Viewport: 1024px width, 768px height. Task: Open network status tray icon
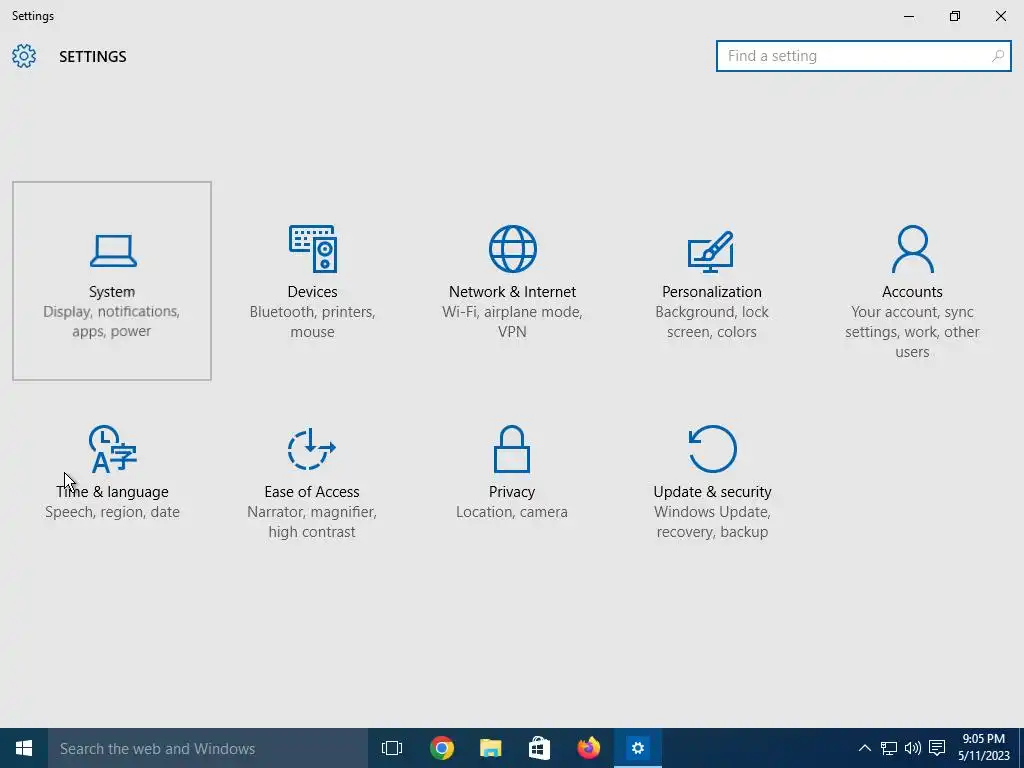[x=889, y=748]
